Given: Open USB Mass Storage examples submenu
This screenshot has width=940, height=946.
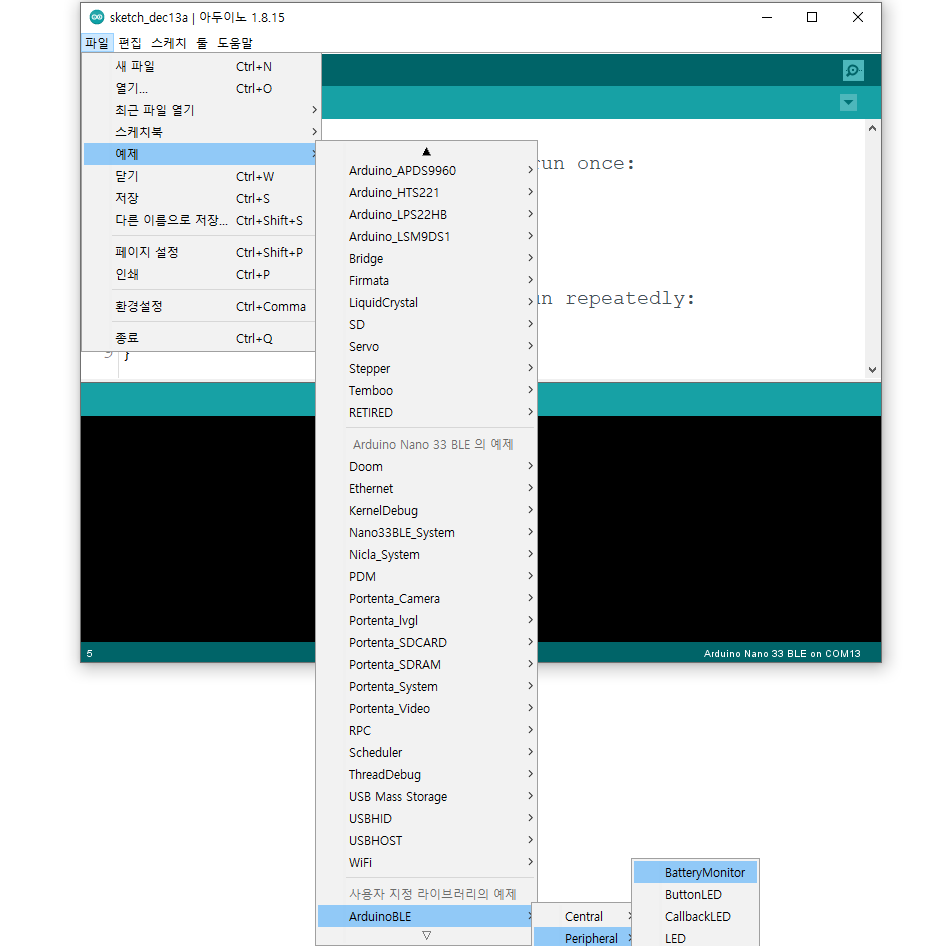Looking at the screenshot, I should [427, 796].
